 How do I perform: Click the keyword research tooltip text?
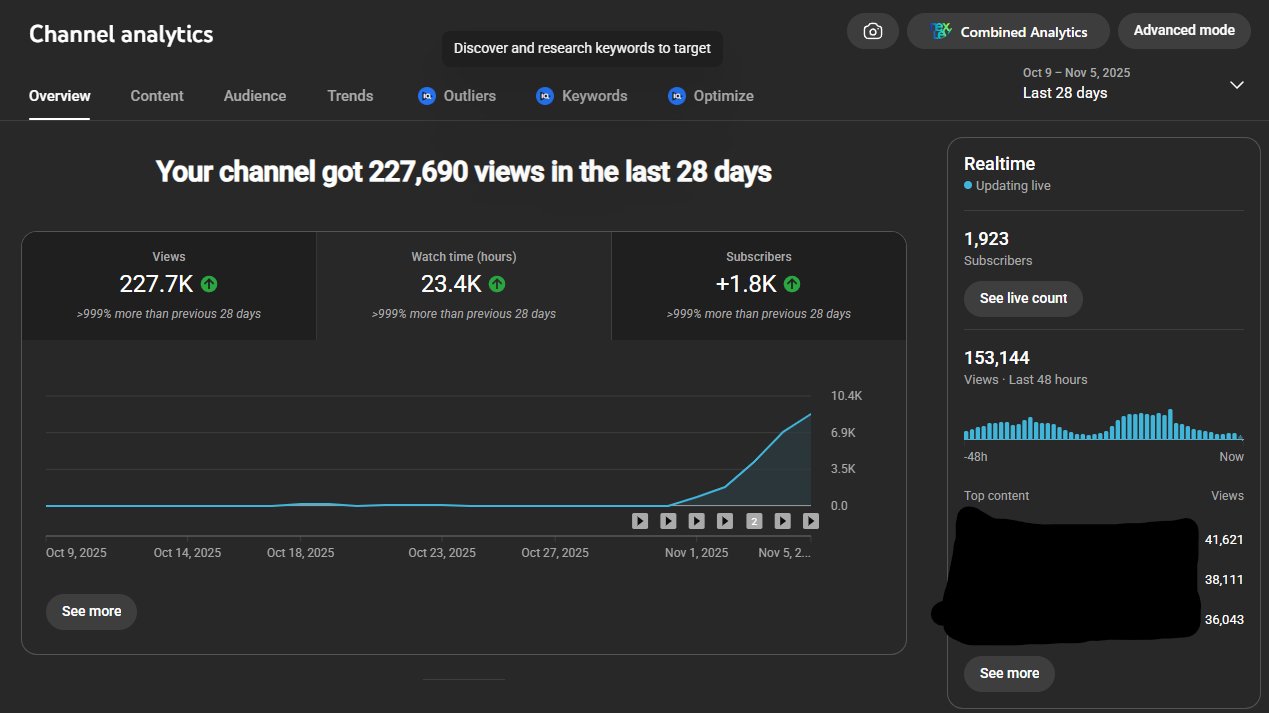pyautogui.click(x=582, y=48)
